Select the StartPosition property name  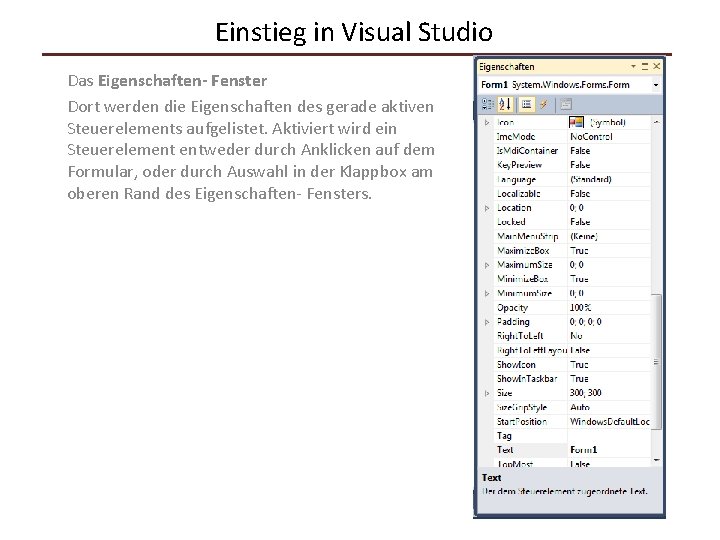522,422
